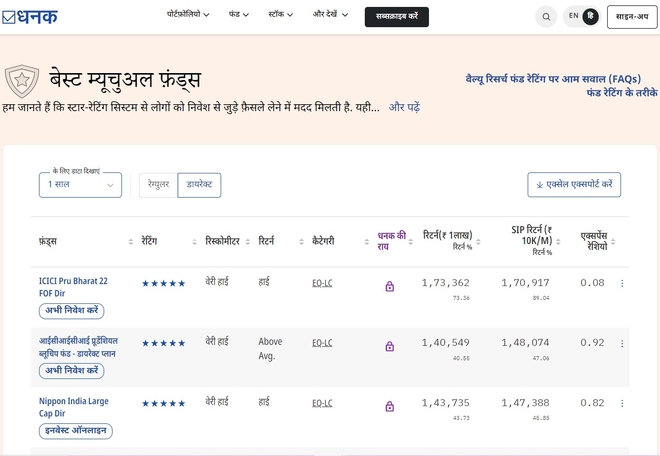Open the 1 साल period dropdown
This screenshot has width=660, height=456.
(80, 185)
